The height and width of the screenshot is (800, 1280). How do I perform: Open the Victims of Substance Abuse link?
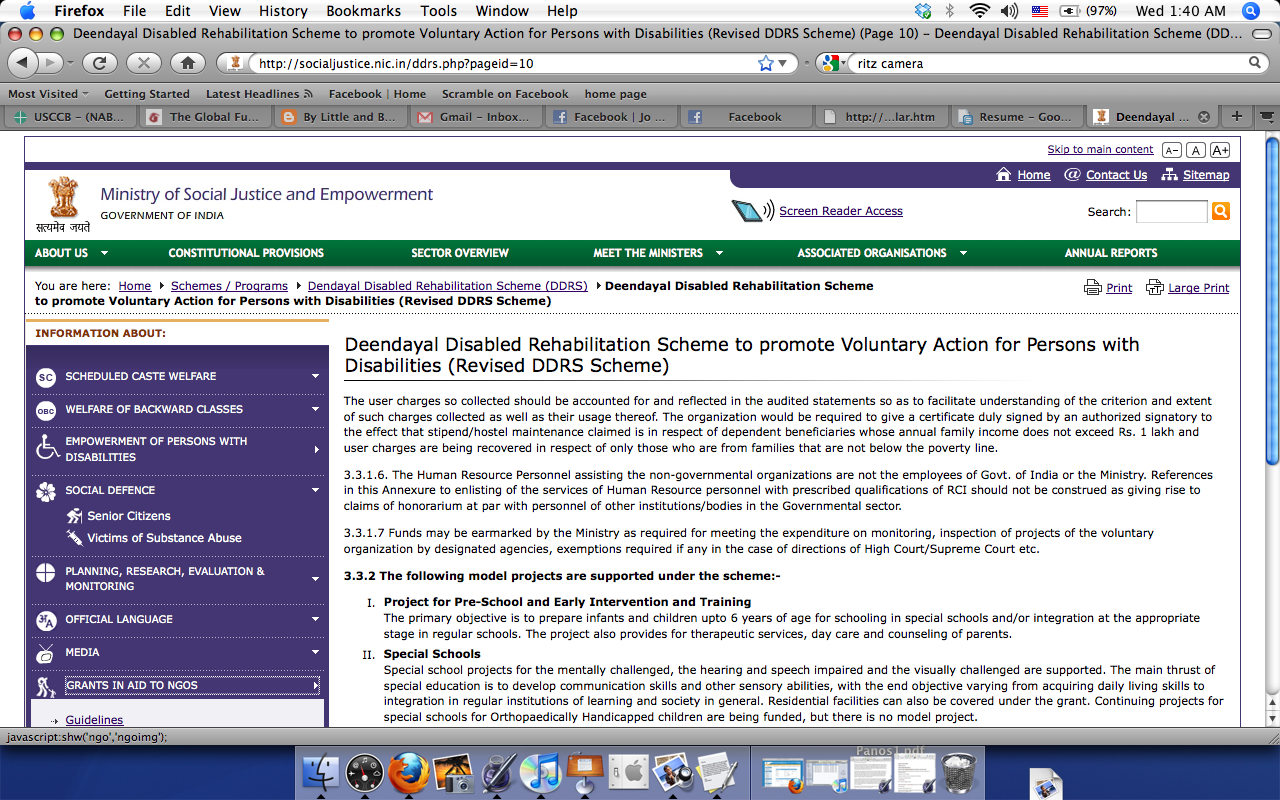[x=164, y=538]
